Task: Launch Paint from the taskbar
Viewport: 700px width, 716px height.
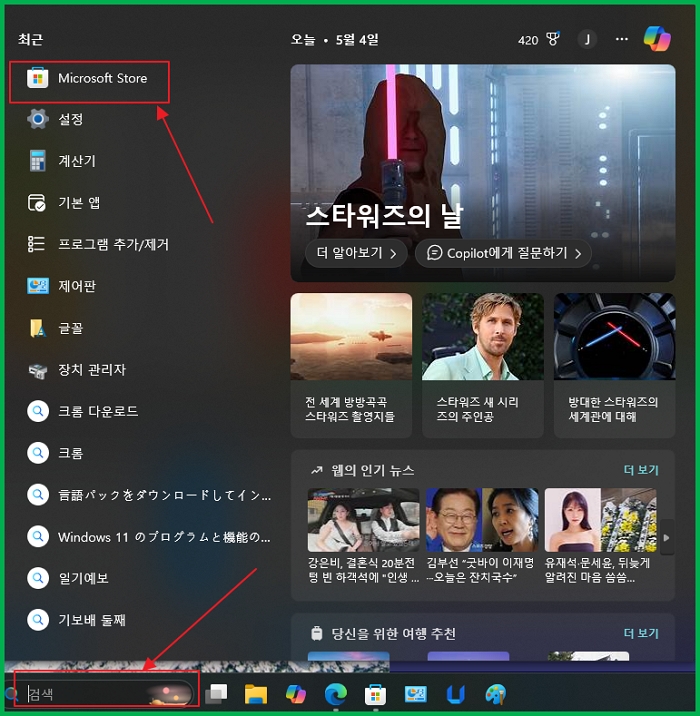Action: pos(495,694)
